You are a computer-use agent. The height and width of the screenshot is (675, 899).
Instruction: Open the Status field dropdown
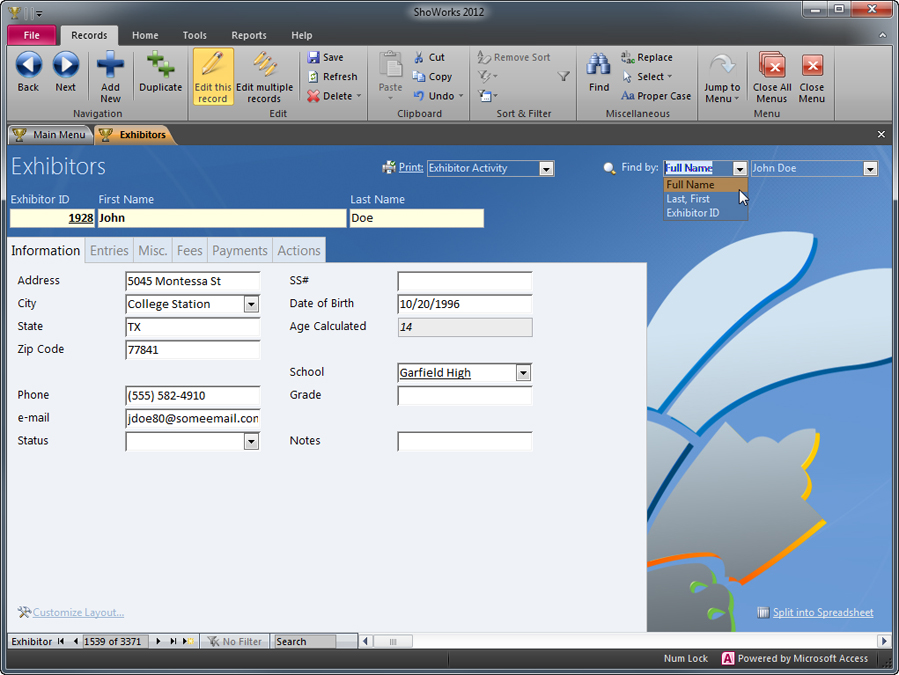click(x=251, y=441)
